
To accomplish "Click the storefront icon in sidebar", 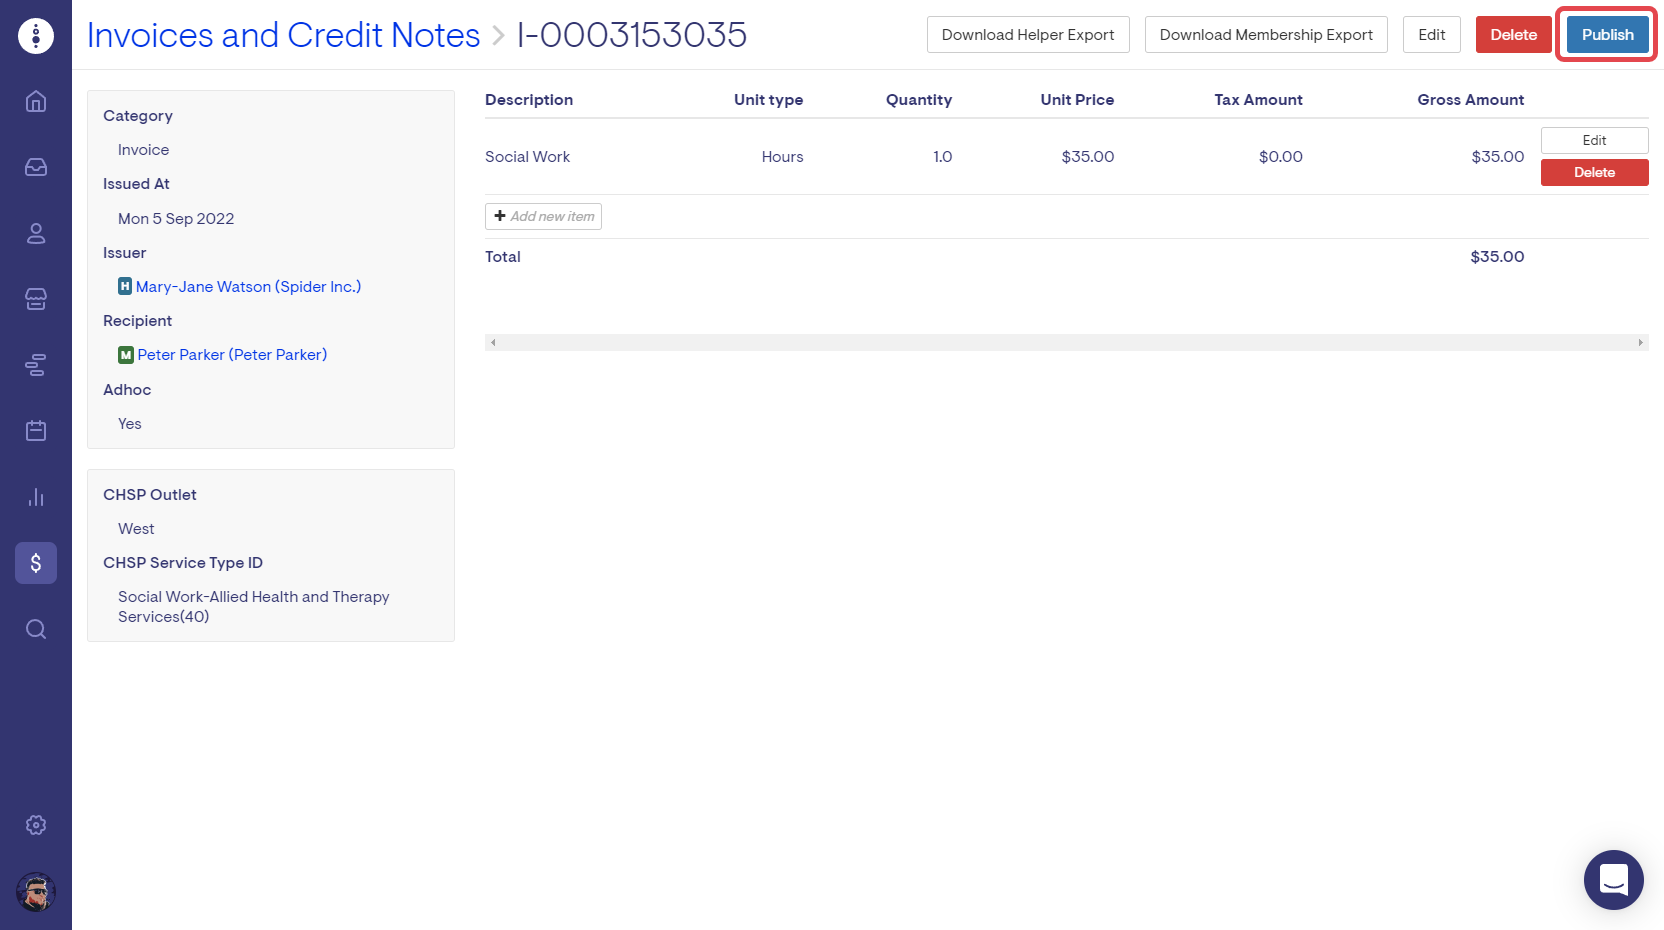I will point(36,299).
